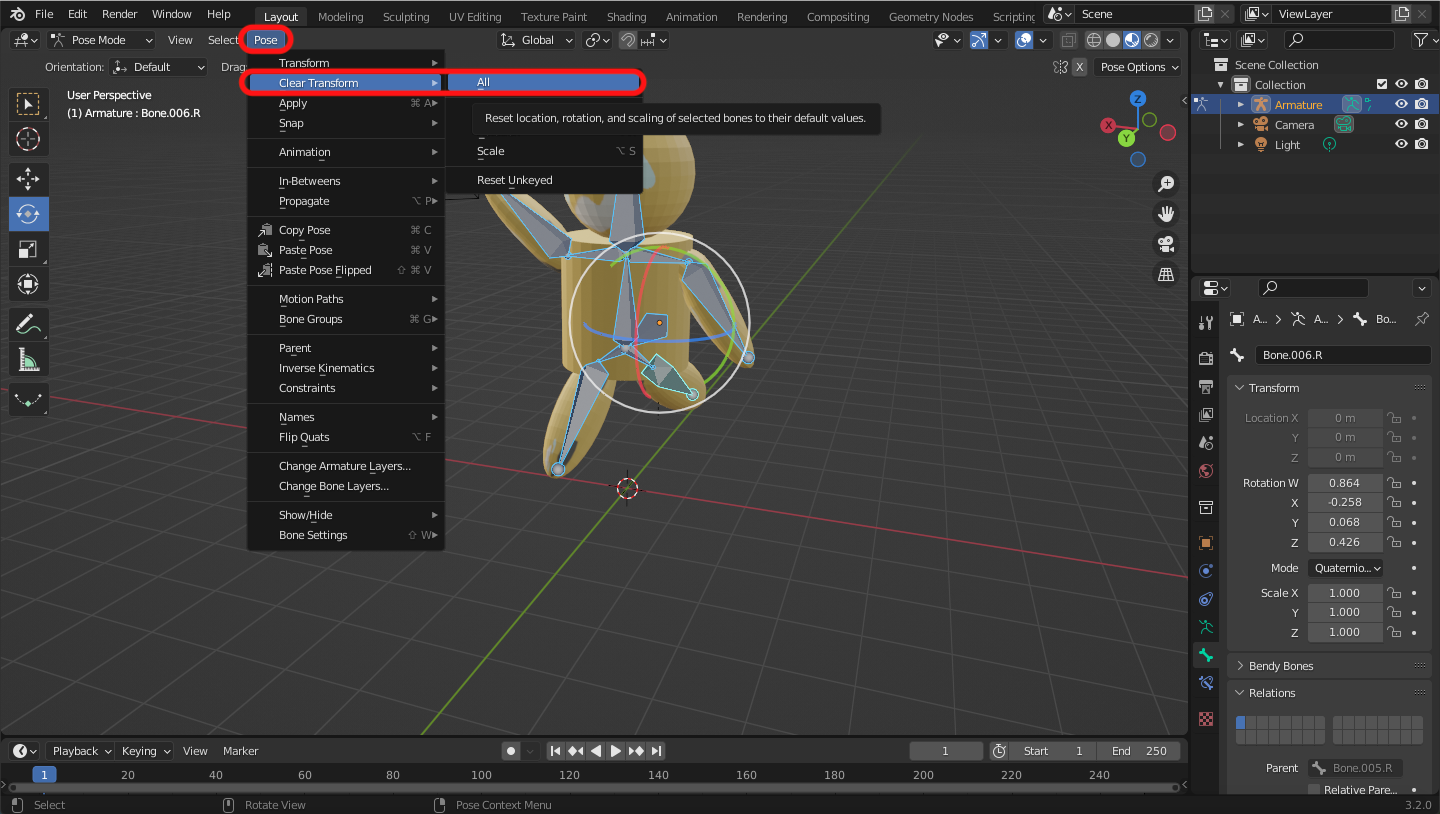The image size is (1440, 814).
Task: Choose Scale in Clear Transform submenu
Action: pos(544,151)
